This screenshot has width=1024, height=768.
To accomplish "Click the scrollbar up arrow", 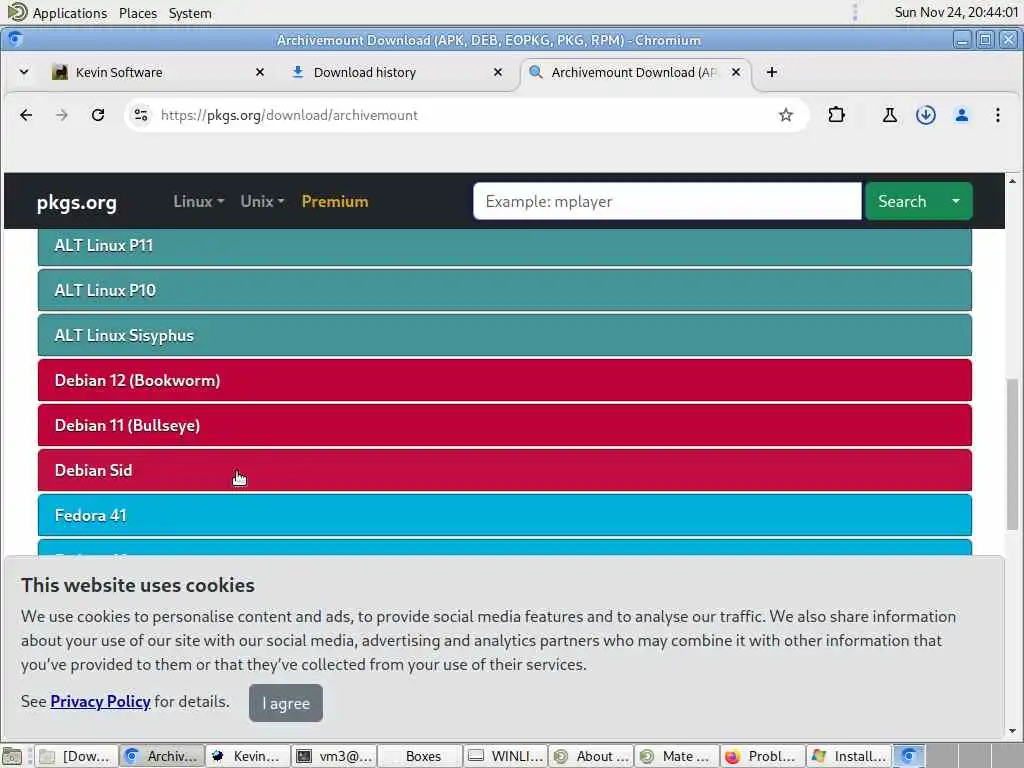I will (x=1012, y=181).
